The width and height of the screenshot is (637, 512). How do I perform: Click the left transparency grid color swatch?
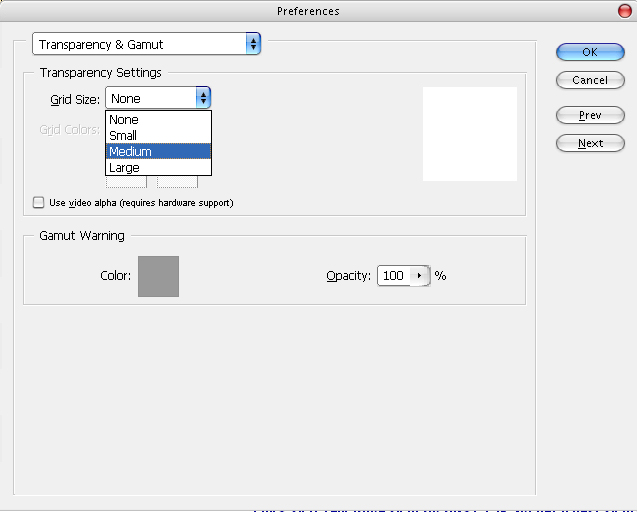coord(127,182)
